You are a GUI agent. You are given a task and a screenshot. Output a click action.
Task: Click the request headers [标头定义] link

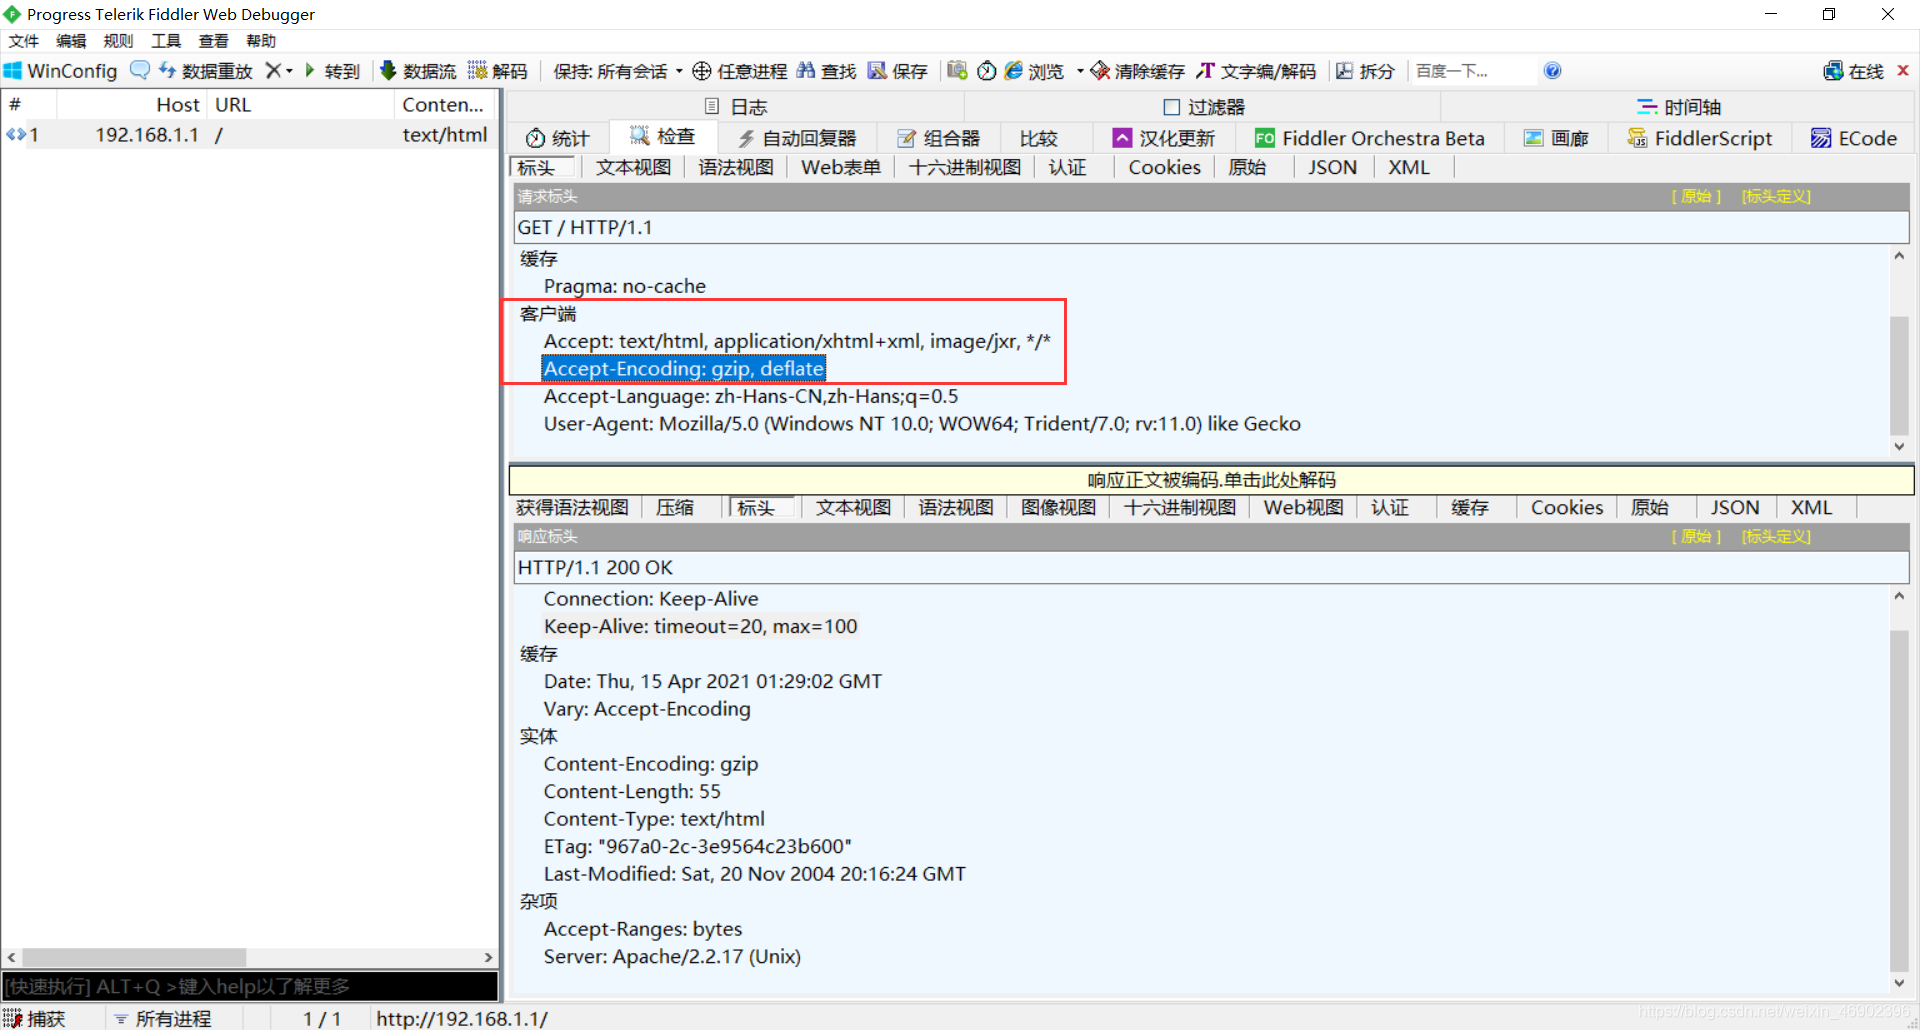click(1776, 196)
